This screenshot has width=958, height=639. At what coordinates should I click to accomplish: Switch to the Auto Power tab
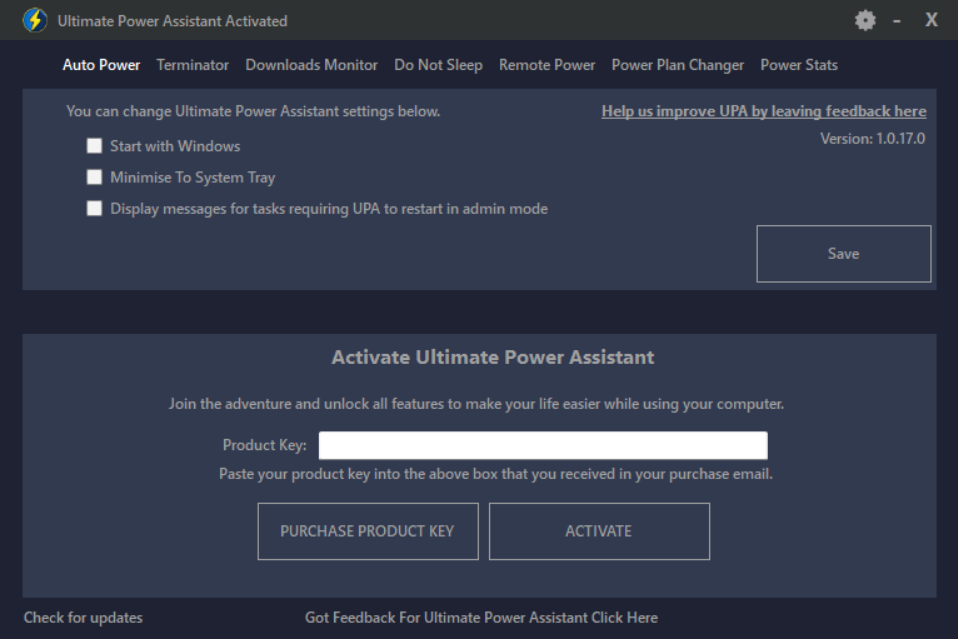[101, 65]
